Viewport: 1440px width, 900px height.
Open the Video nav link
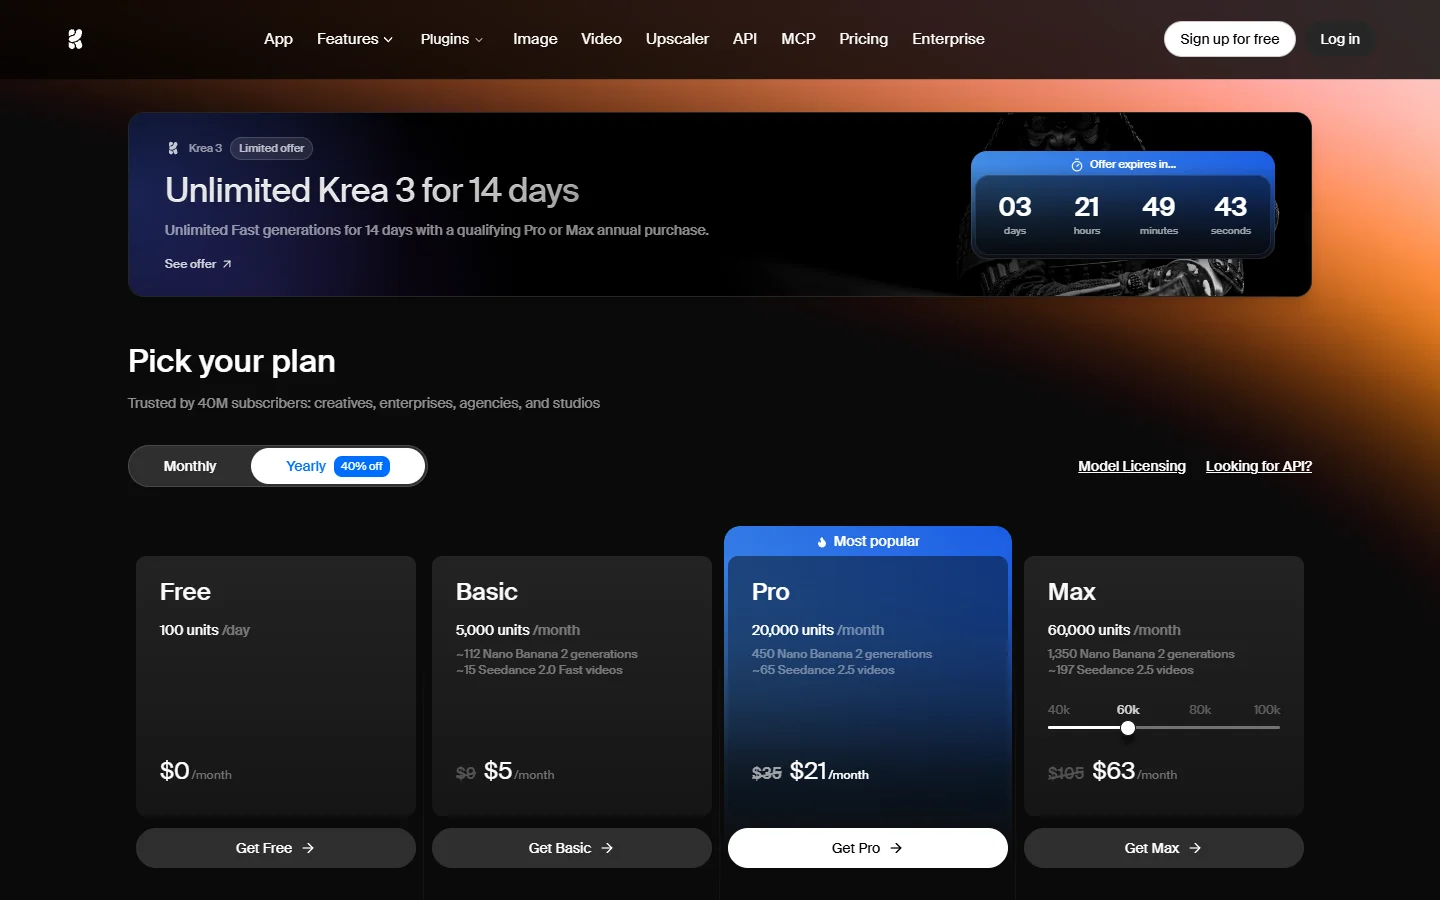[x=601, y=39]
